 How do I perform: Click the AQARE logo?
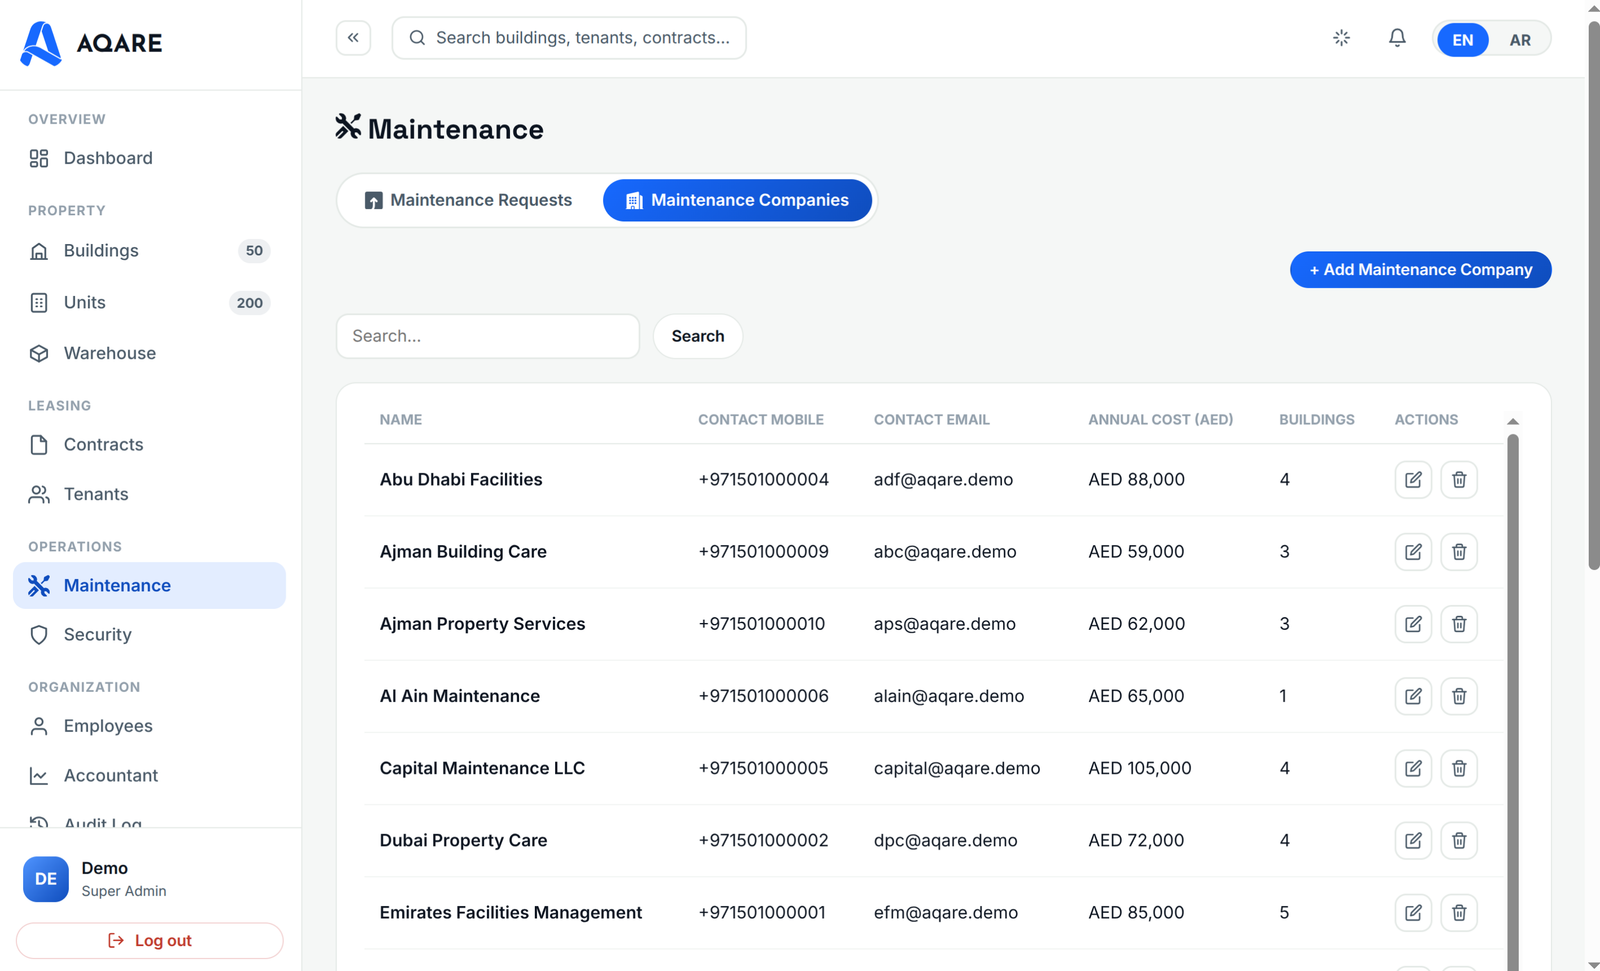pos(91,43)
